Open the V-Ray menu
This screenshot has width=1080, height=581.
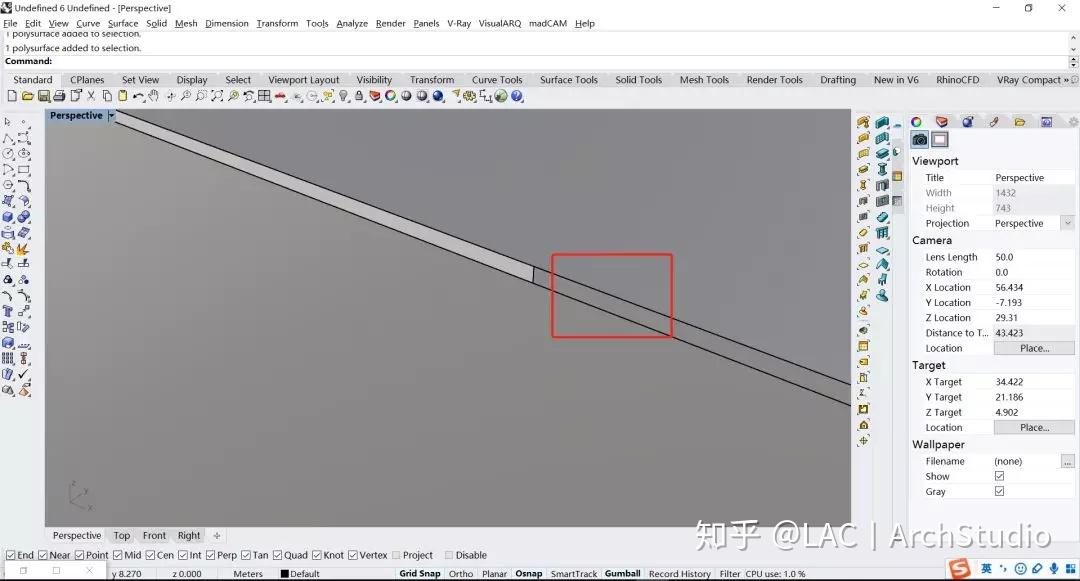tap(459, 23)
